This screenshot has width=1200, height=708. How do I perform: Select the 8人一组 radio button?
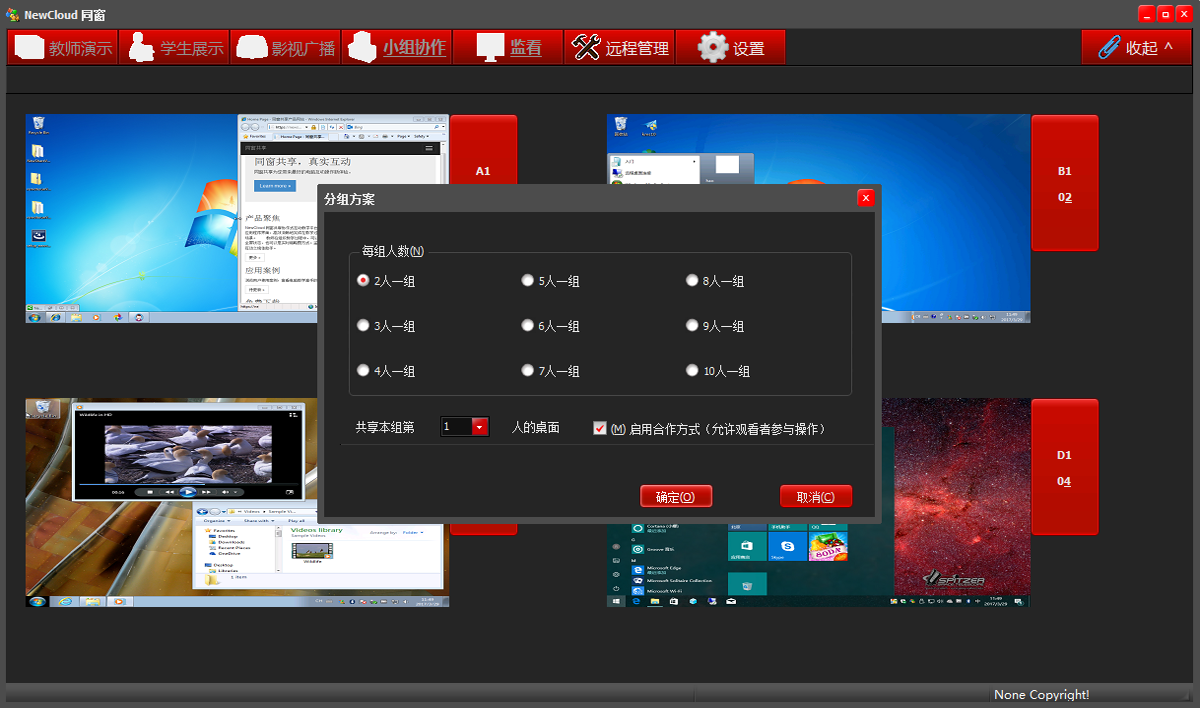tap(715, 281)
